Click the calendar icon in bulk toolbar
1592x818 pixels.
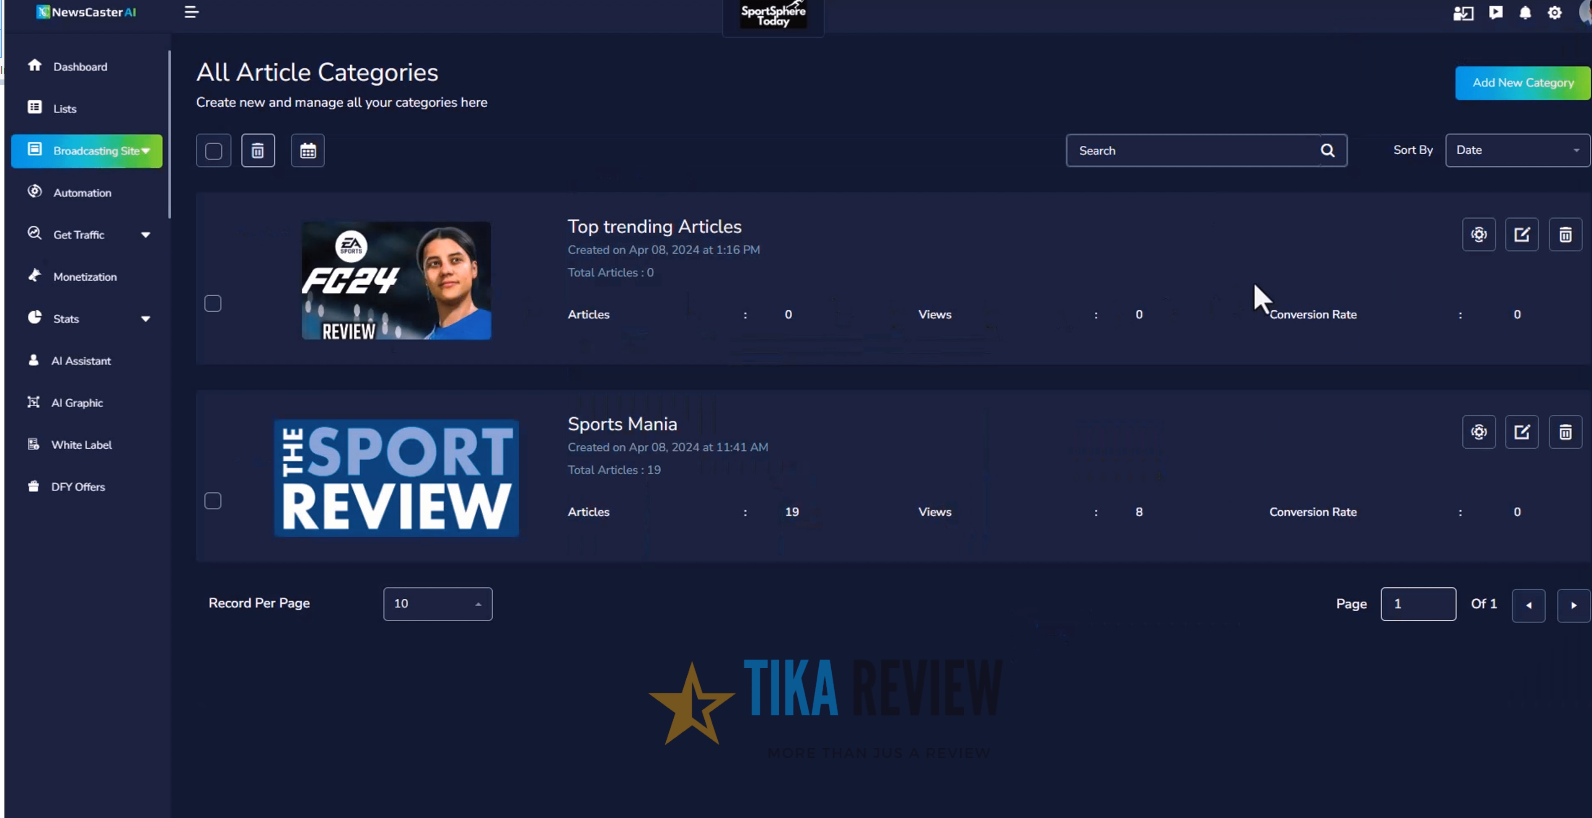[x=308, y=151]
